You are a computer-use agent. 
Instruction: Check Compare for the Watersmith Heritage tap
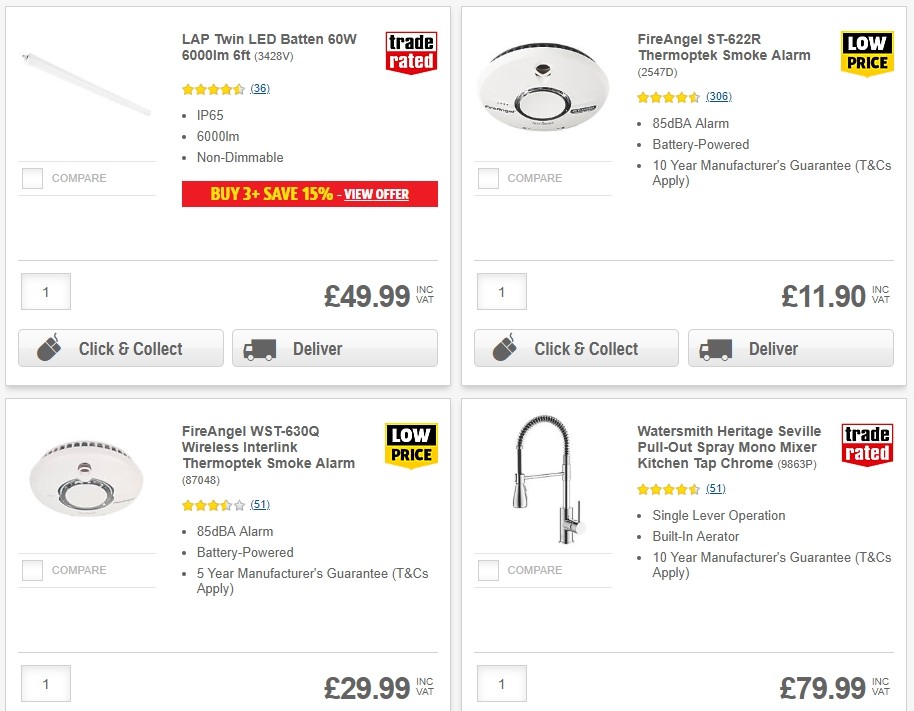[x=487, y=570]
